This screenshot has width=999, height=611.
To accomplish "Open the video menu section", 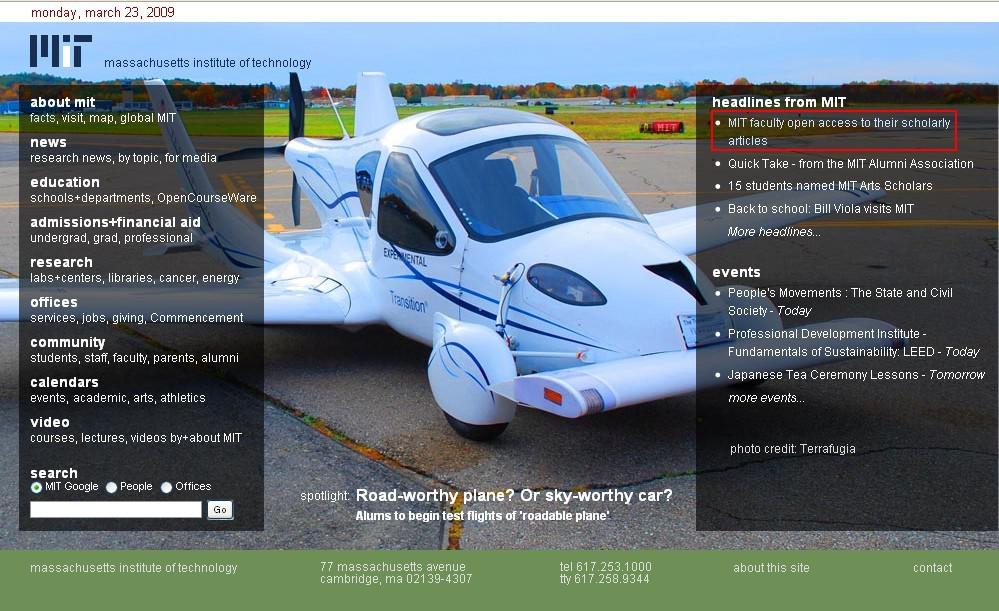I will pos(50,422).
